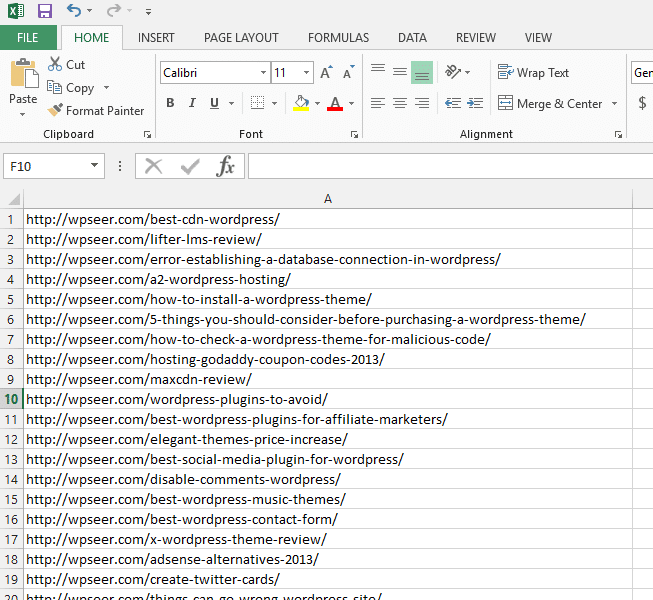
Task: Expand Font Color dropdown arrow
Action: [x=351, y=103]
